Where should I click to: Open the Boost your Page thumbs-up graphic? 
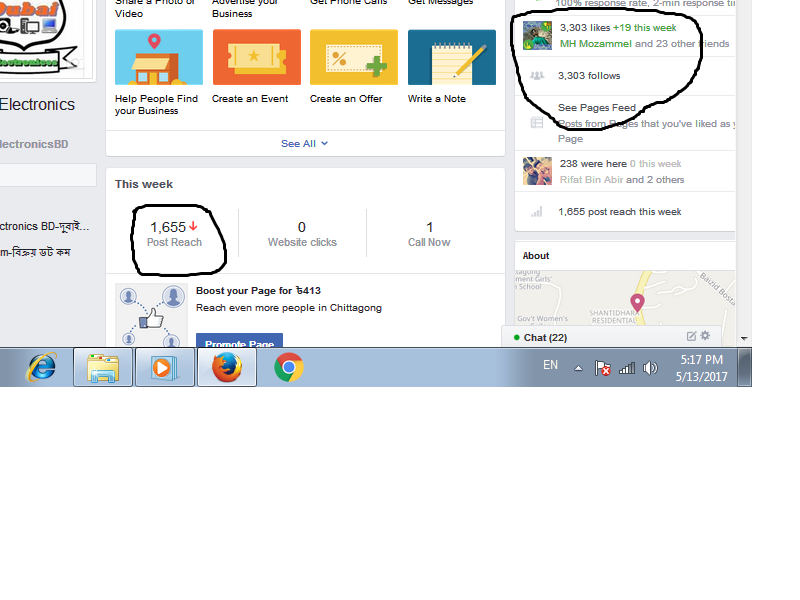(x=152, y=315)
